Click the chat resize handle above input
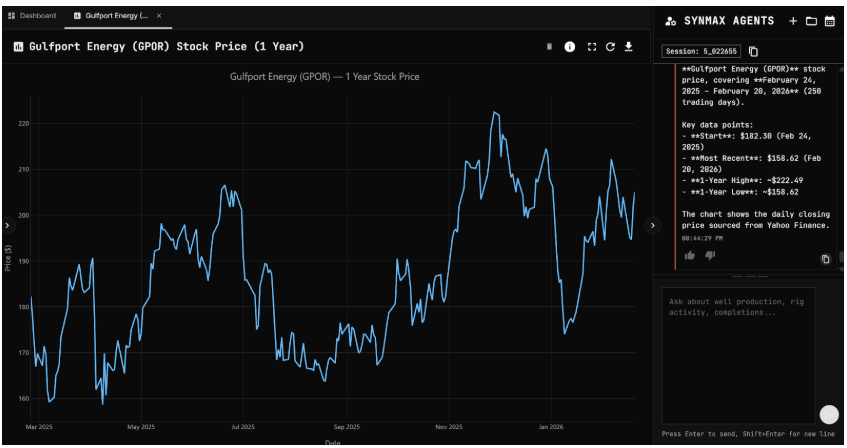This screenshot has height=448, width=847. pos(750,276)
